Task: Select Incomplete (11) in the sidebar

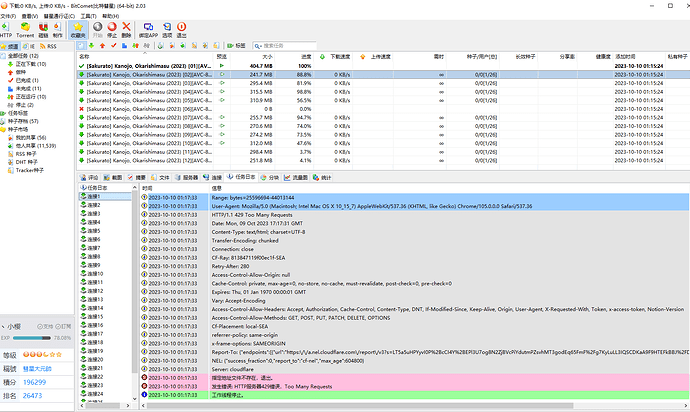Action: [28, 88]
